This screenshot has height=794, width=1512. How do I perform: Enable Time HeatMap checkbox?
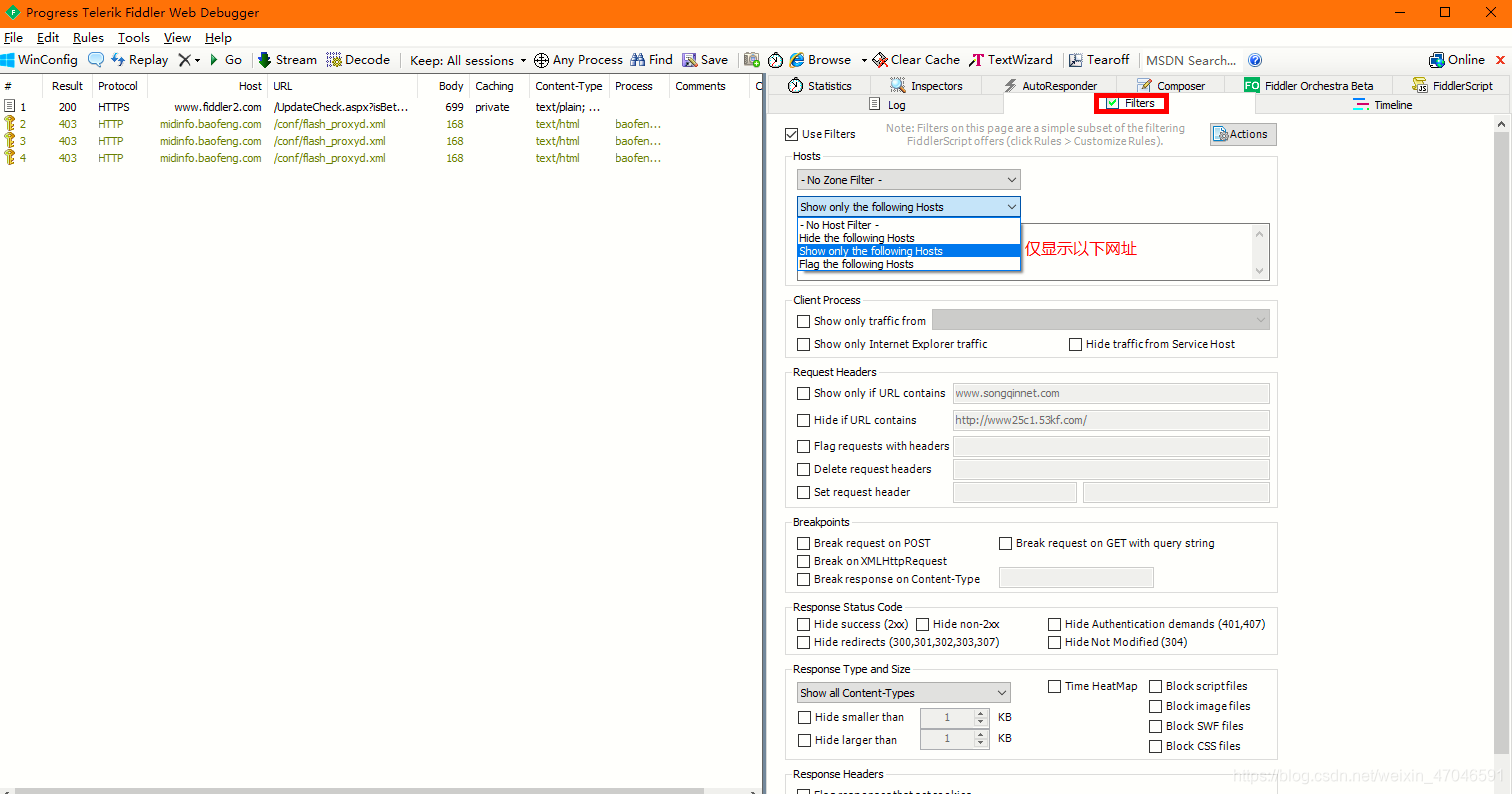click(x=1054, y=687)
